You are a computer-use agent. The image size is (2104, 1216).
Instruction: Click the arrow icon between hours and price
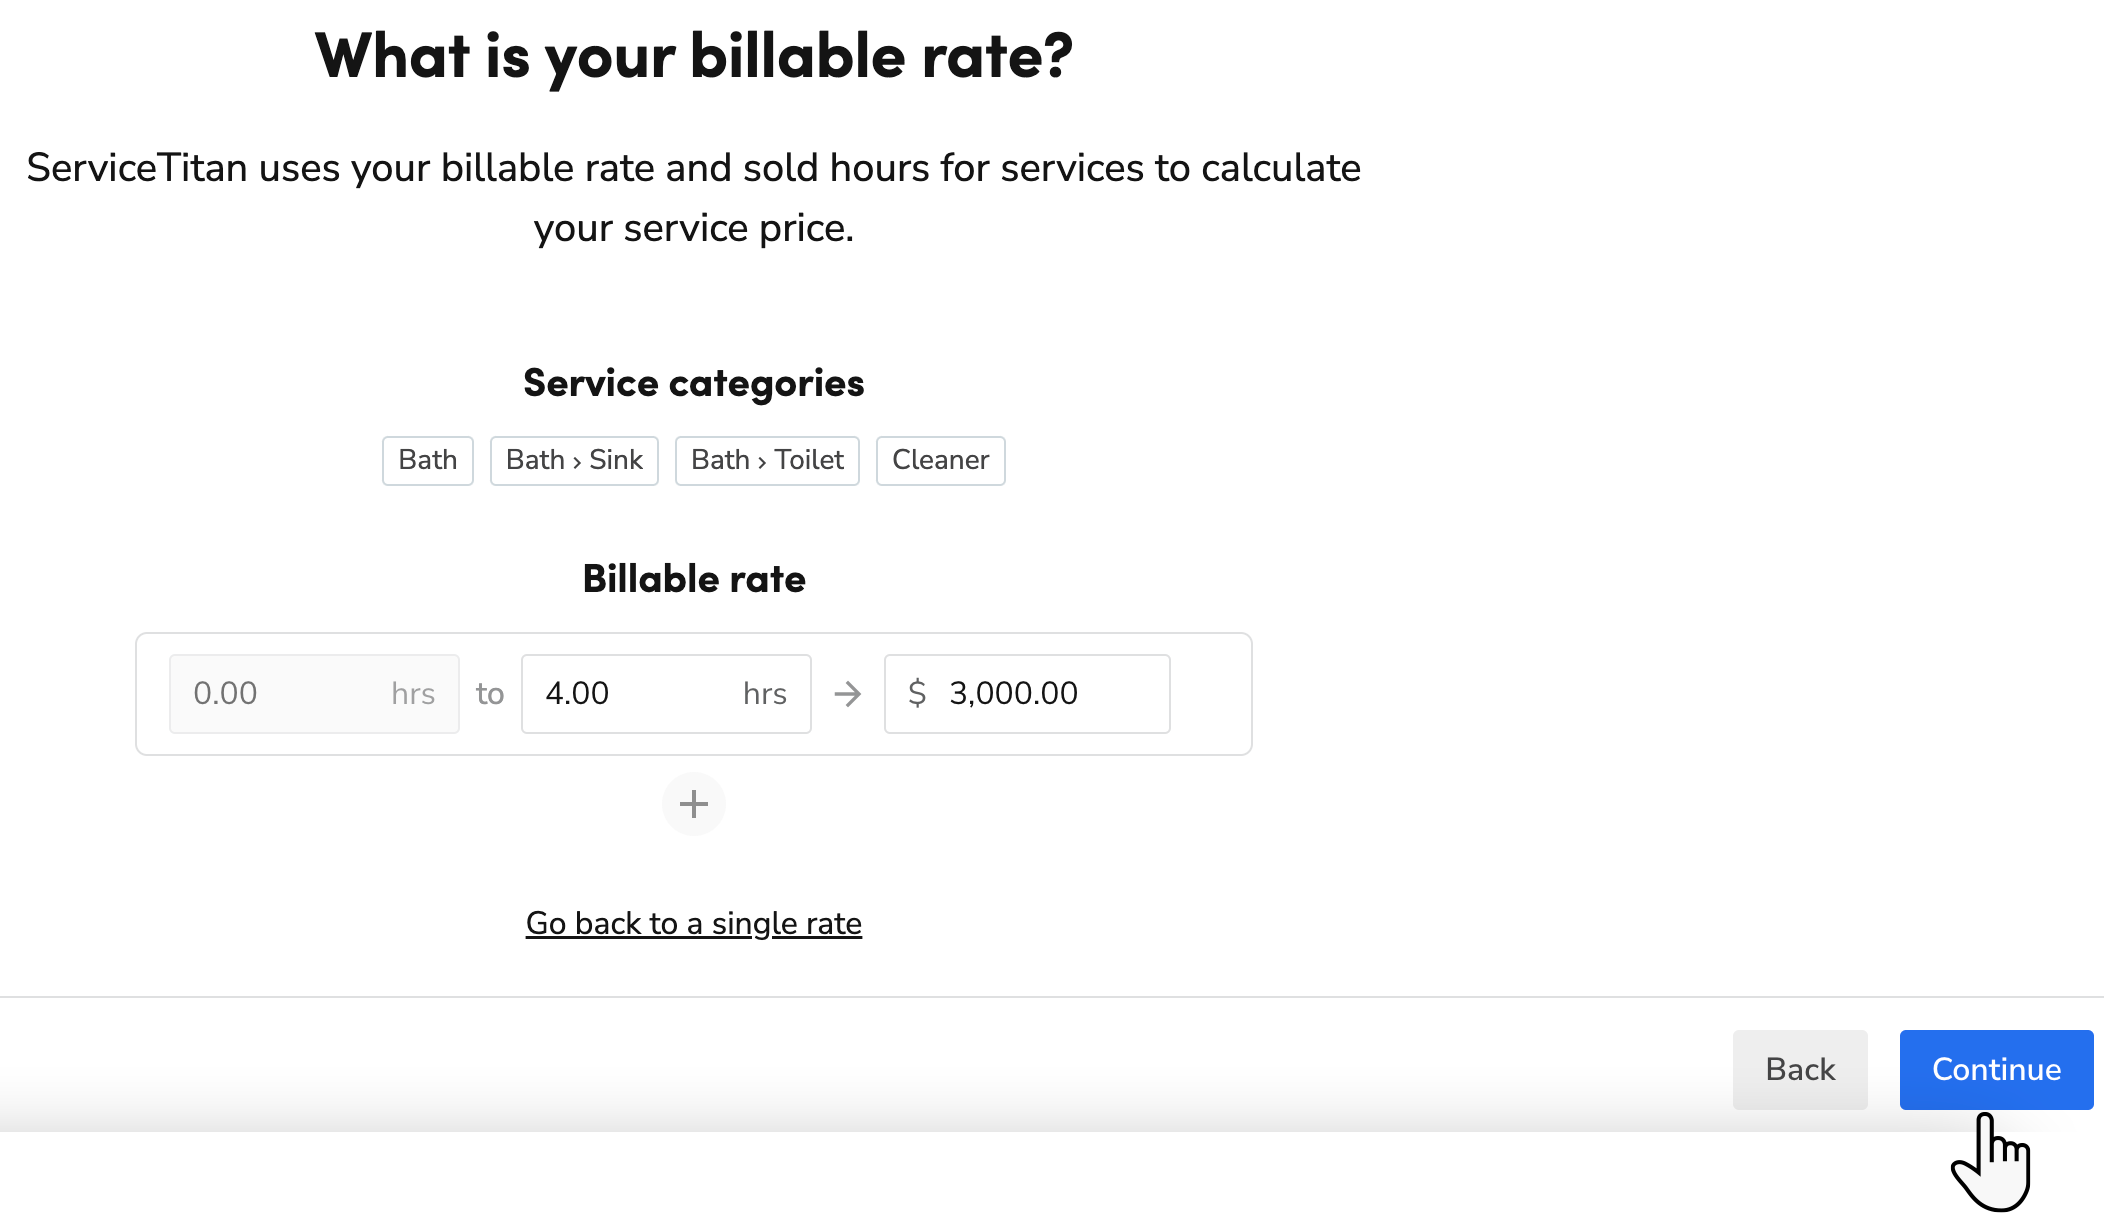click(847, 694)
